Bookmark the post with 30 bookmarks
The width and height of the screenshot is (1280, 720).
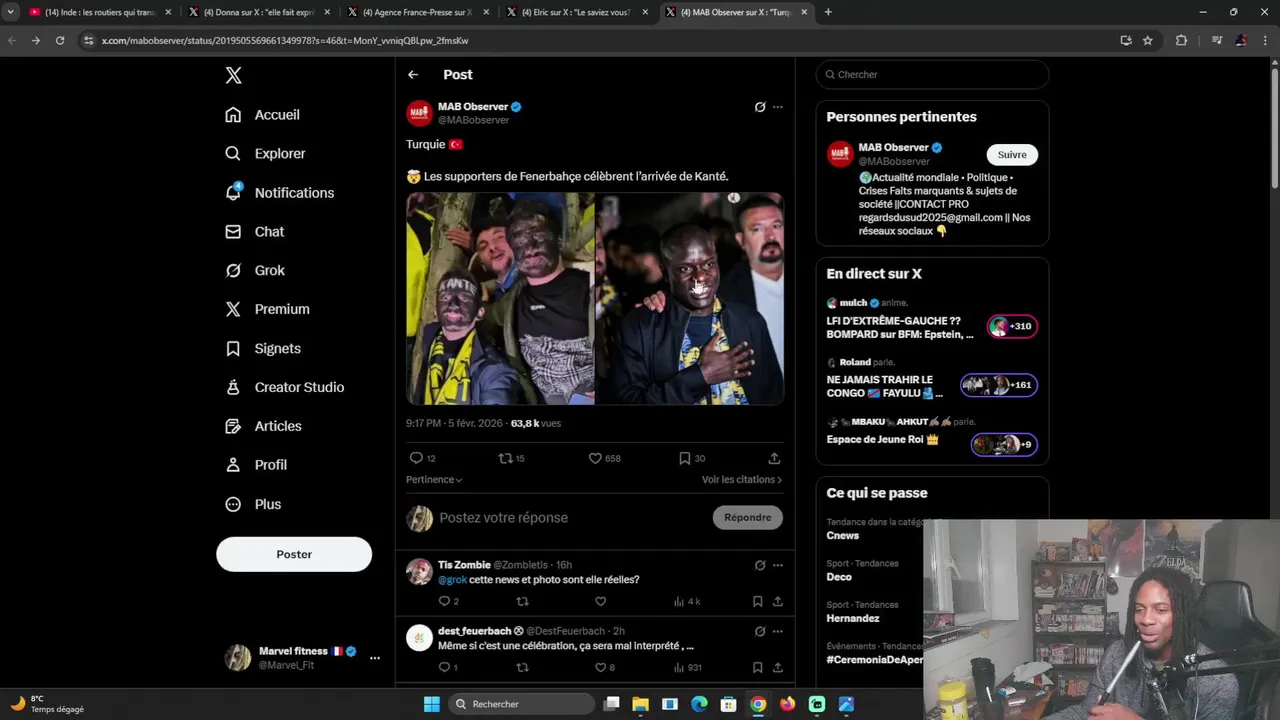click(x=685, y=458)
